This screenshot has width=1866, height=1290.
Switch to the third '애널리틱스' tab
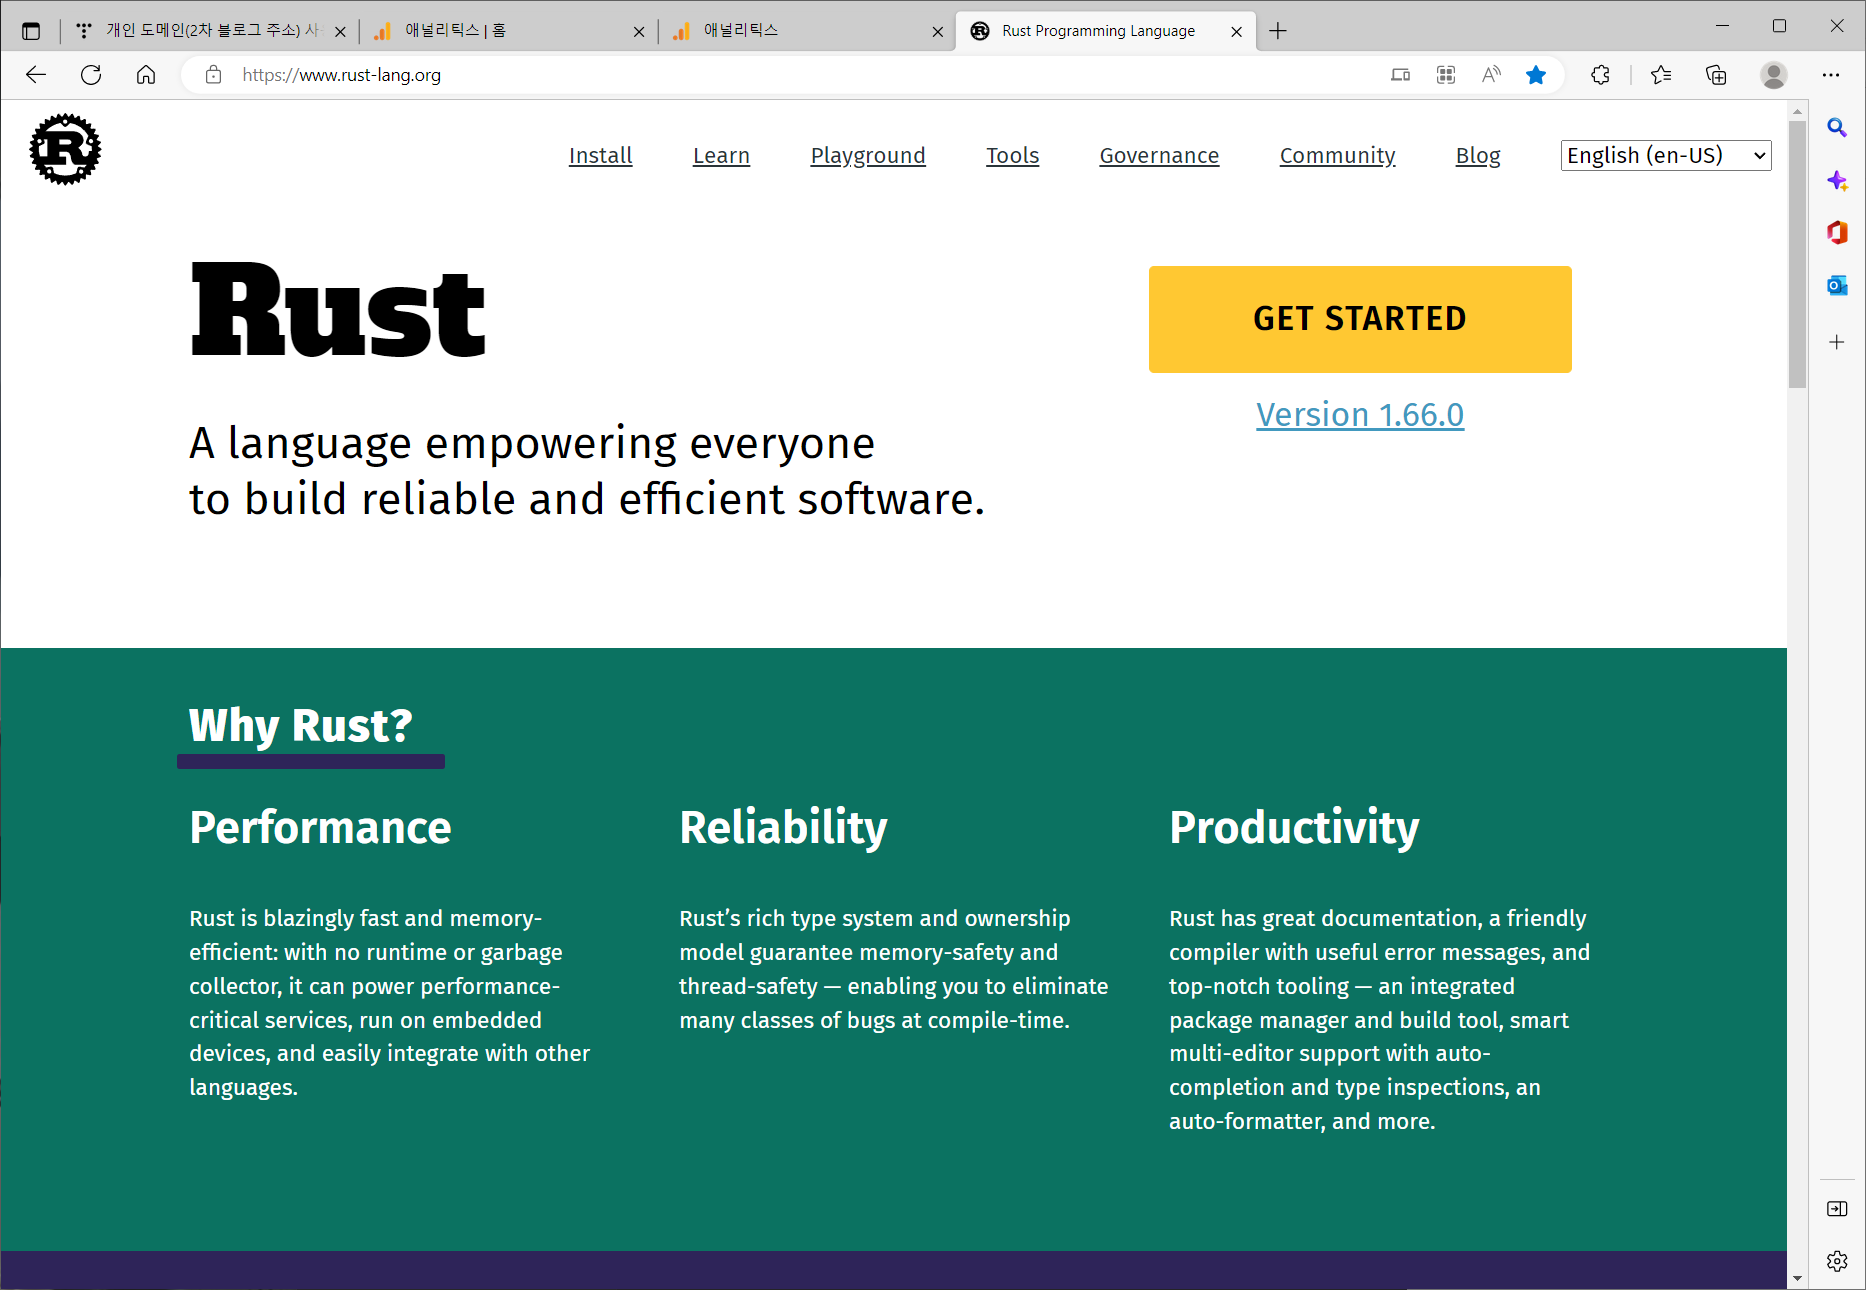pos(806,31)
